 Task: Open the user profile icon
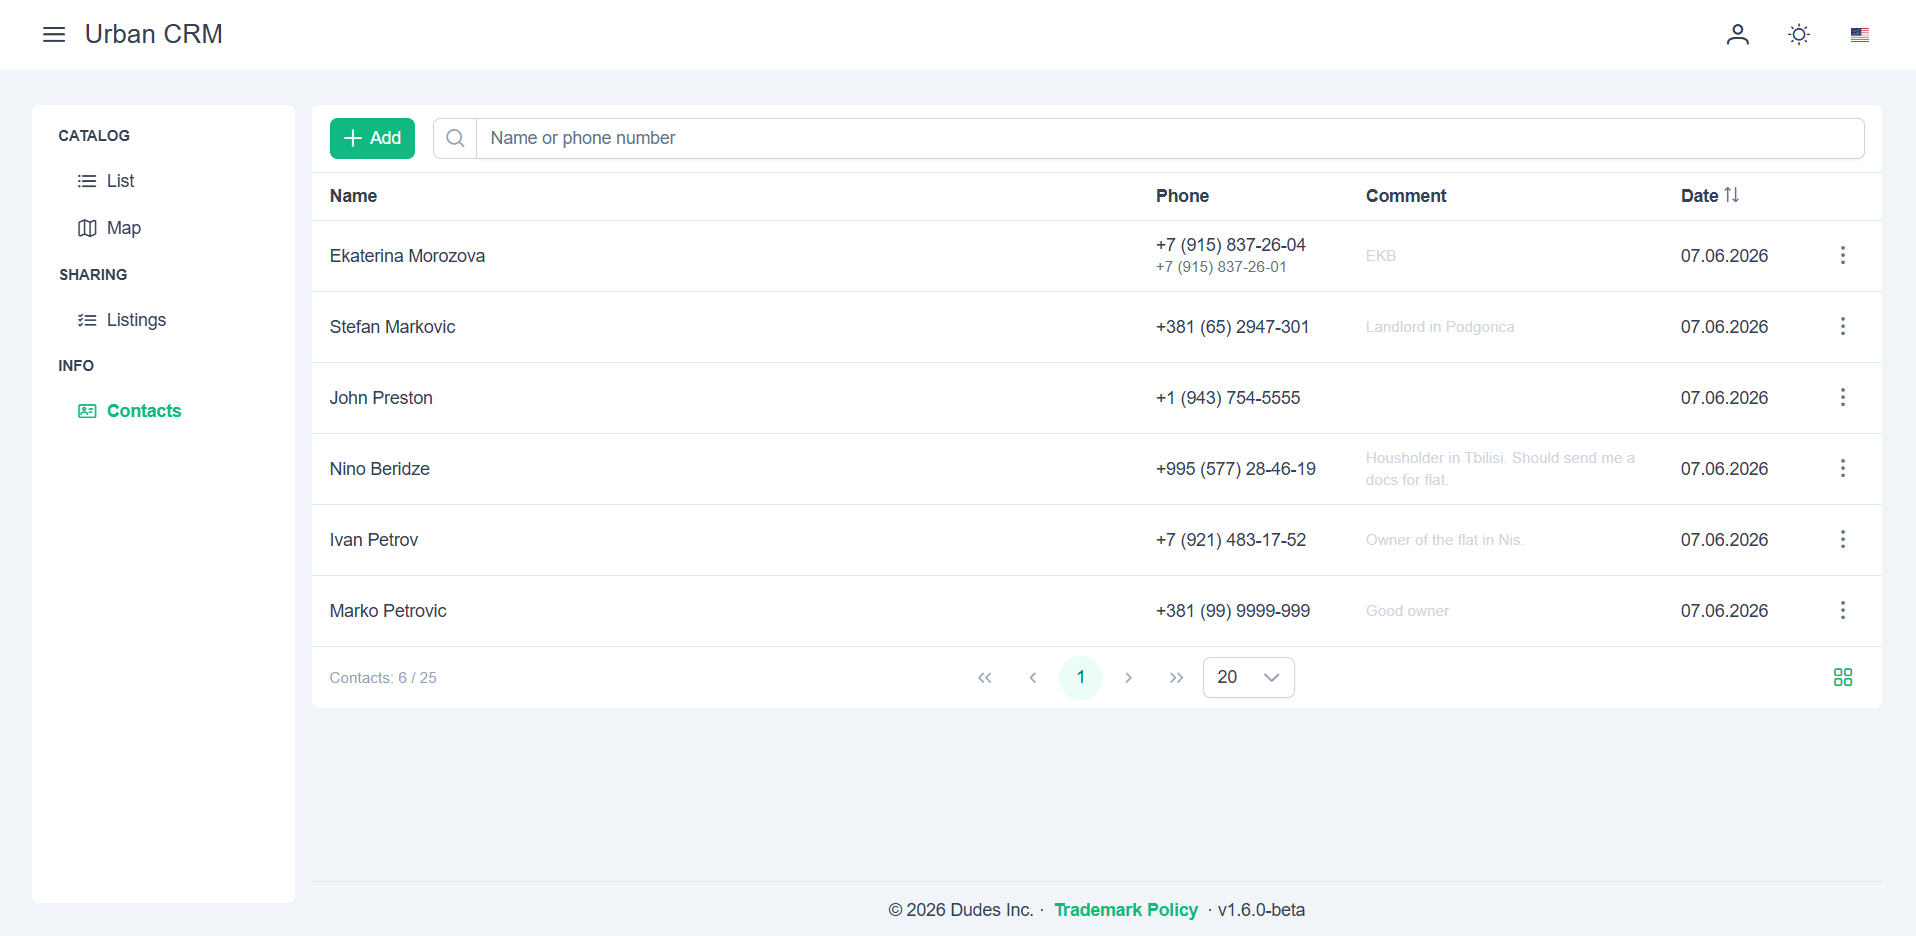tap(1738, 35)
